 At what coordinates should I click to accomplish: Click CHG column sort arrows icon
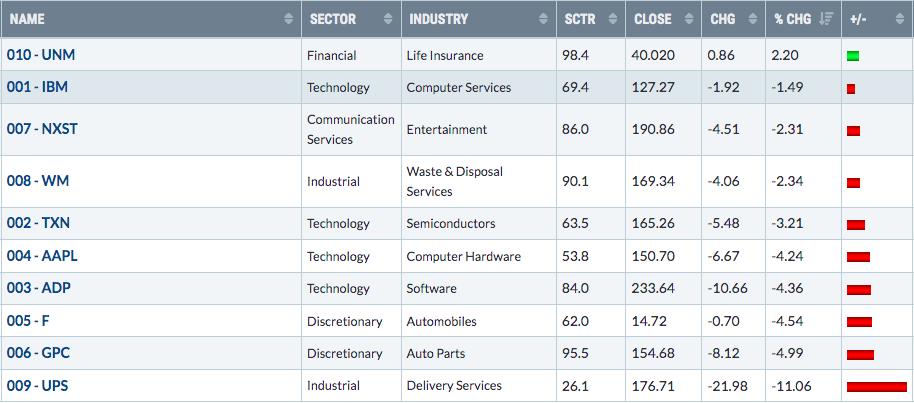point(753,19)
